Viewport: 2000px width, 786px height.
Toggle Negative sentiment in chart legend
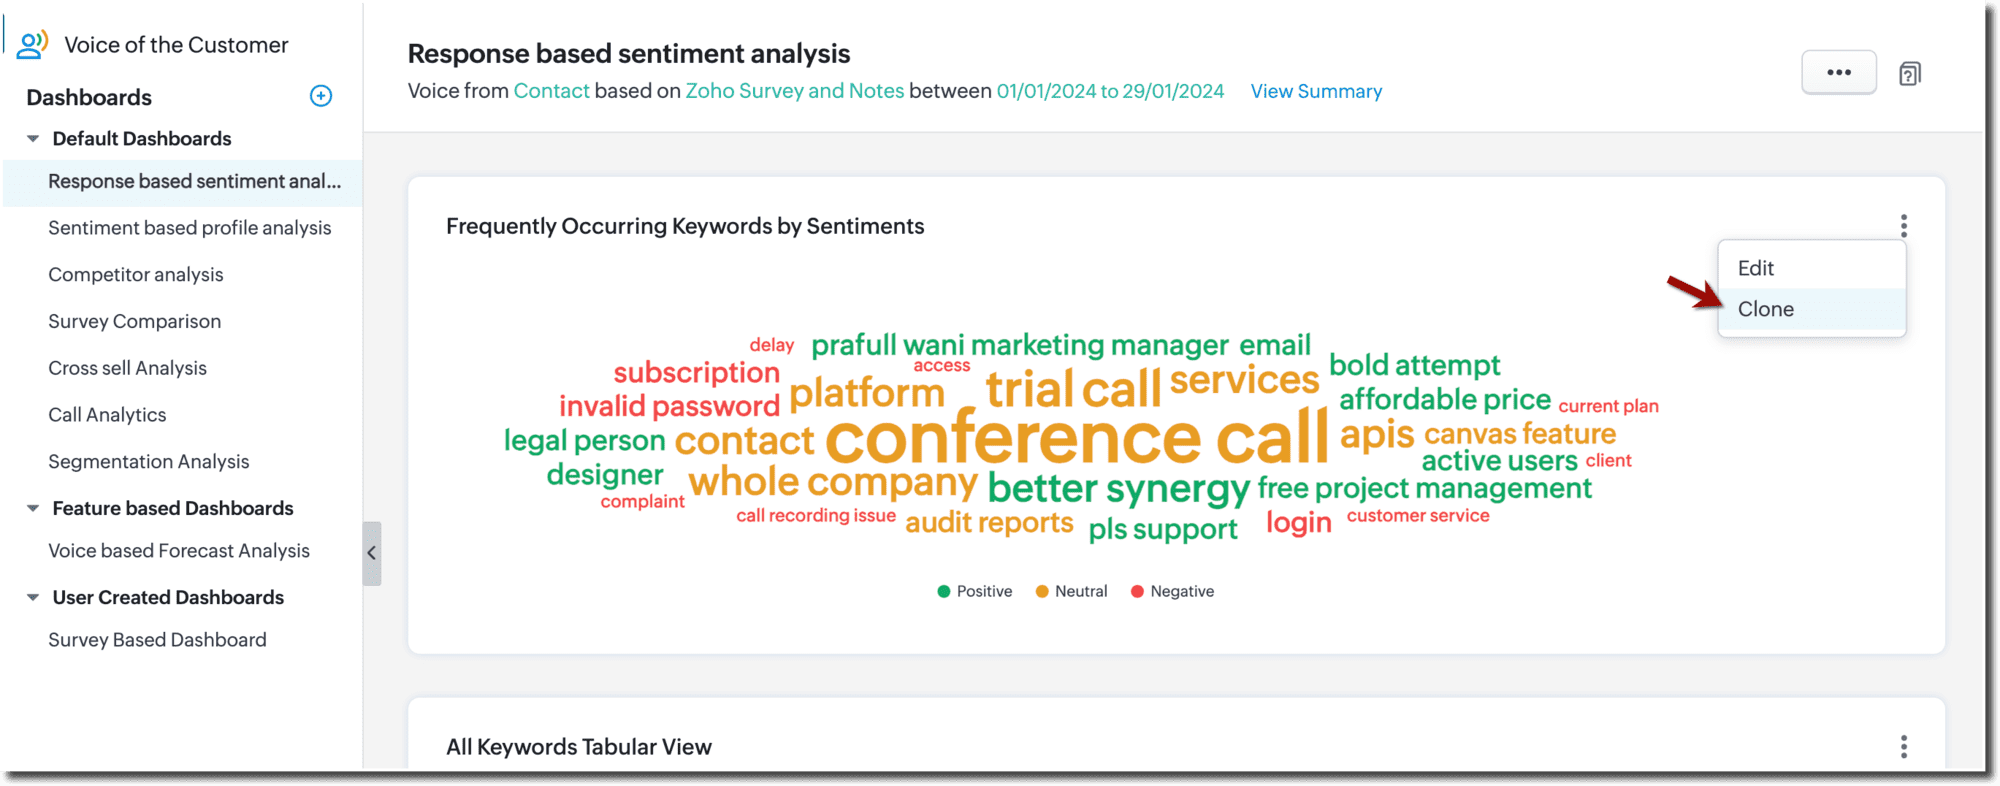(1172, 591)
